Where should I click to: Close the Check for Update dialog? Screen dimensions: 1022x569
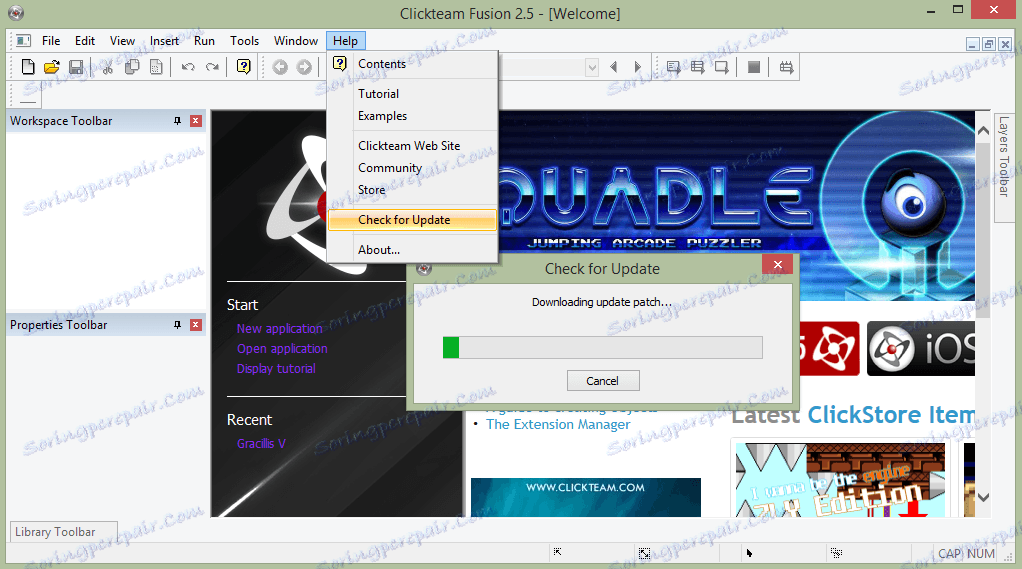[778, 265]
